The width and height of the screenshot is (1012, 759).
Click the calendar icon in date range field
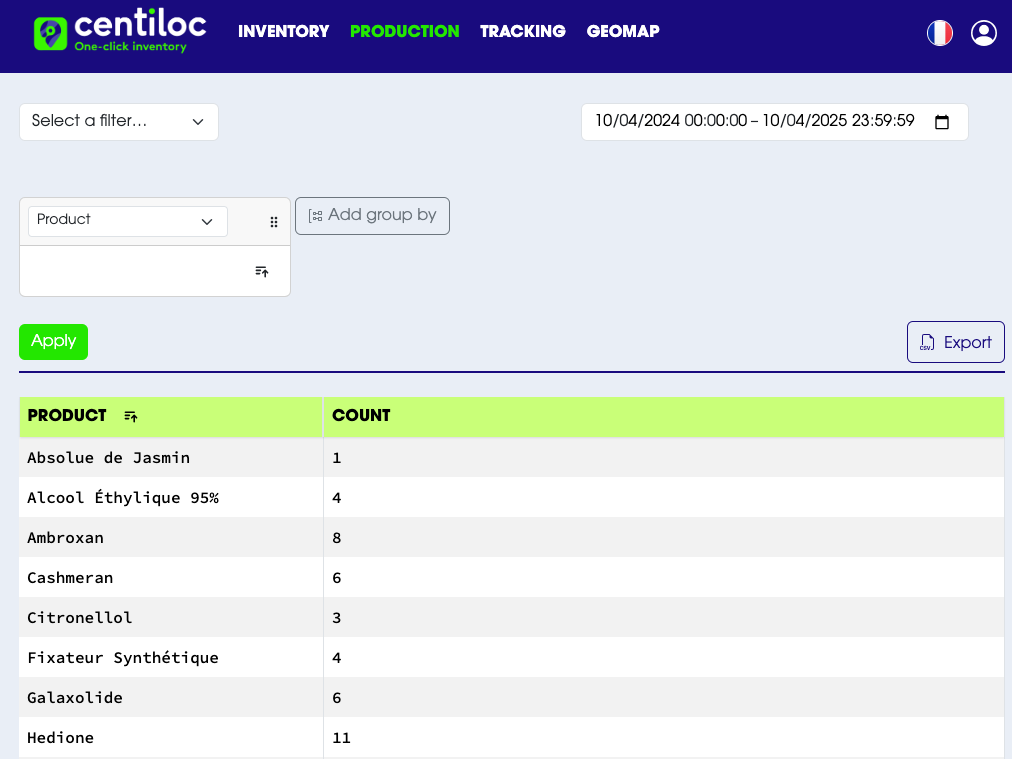(941, 122)
